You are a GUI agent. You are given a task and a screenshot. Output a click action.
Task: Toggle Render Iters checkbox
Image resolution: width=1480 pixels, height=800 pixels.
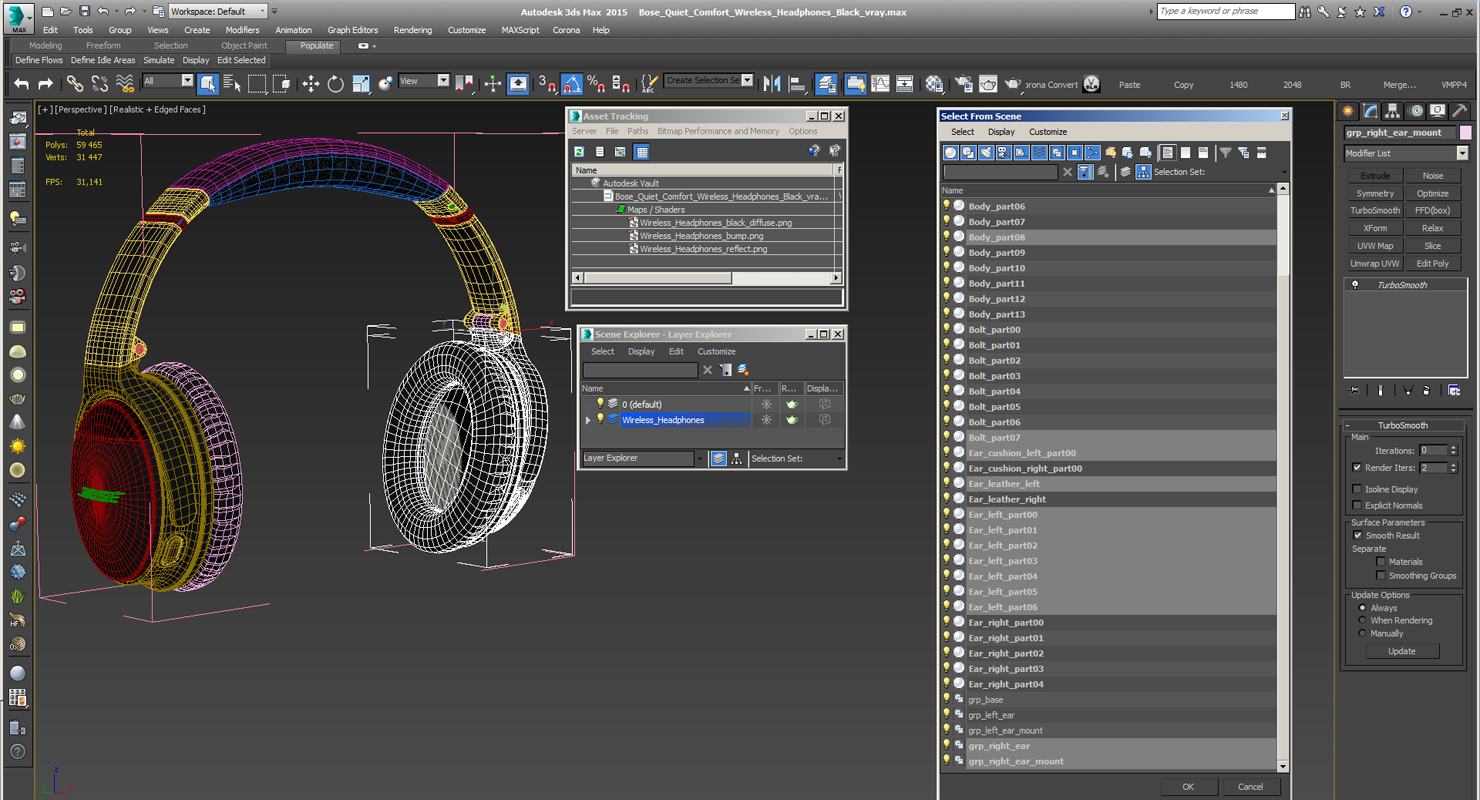tap(1357, 467)
